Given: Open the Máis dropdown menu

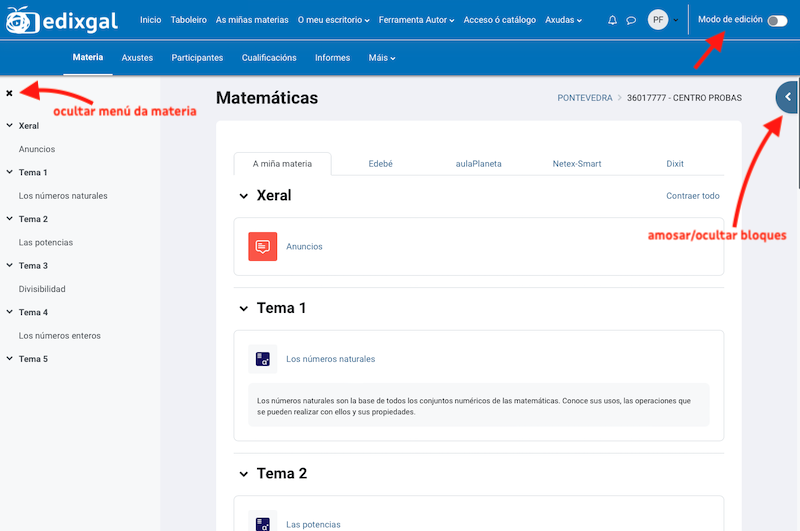Looking at the screenshot, I should click(382, 58).
